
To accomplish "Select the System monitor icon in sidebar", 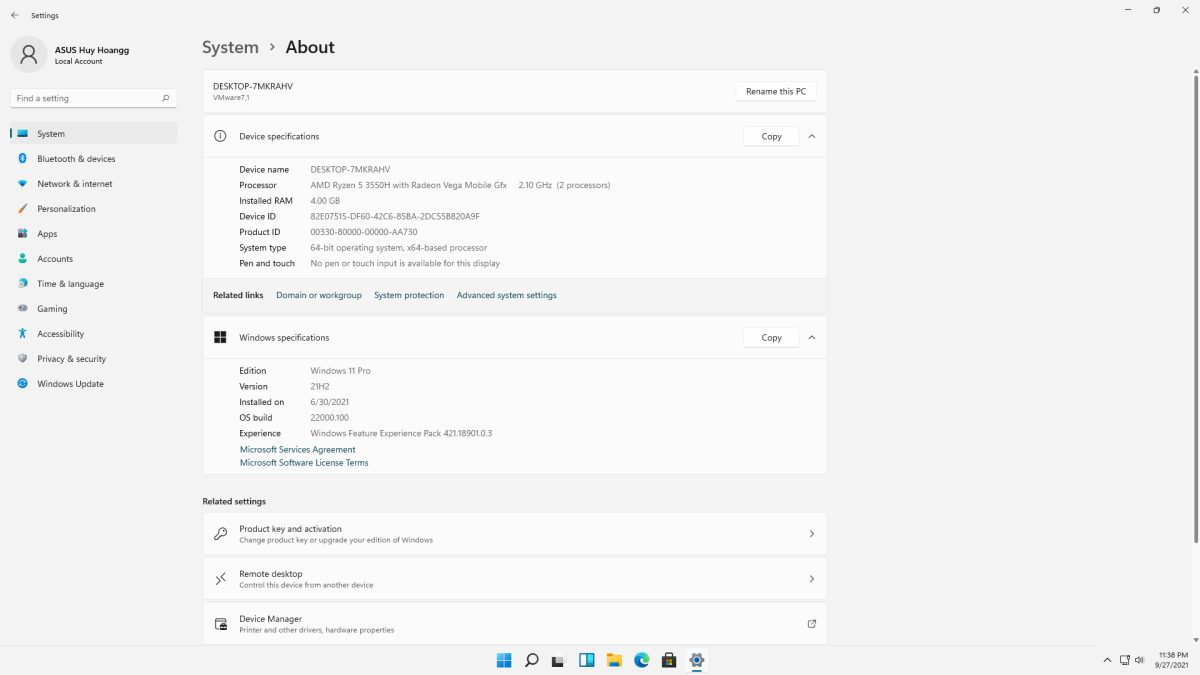I will 22,134.
